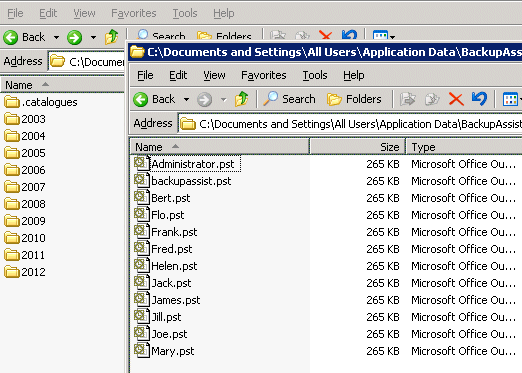The height and width of the screenshot is (373, 522).
Task: Select Administrator.pst file icon
Action: coord(142,164)
